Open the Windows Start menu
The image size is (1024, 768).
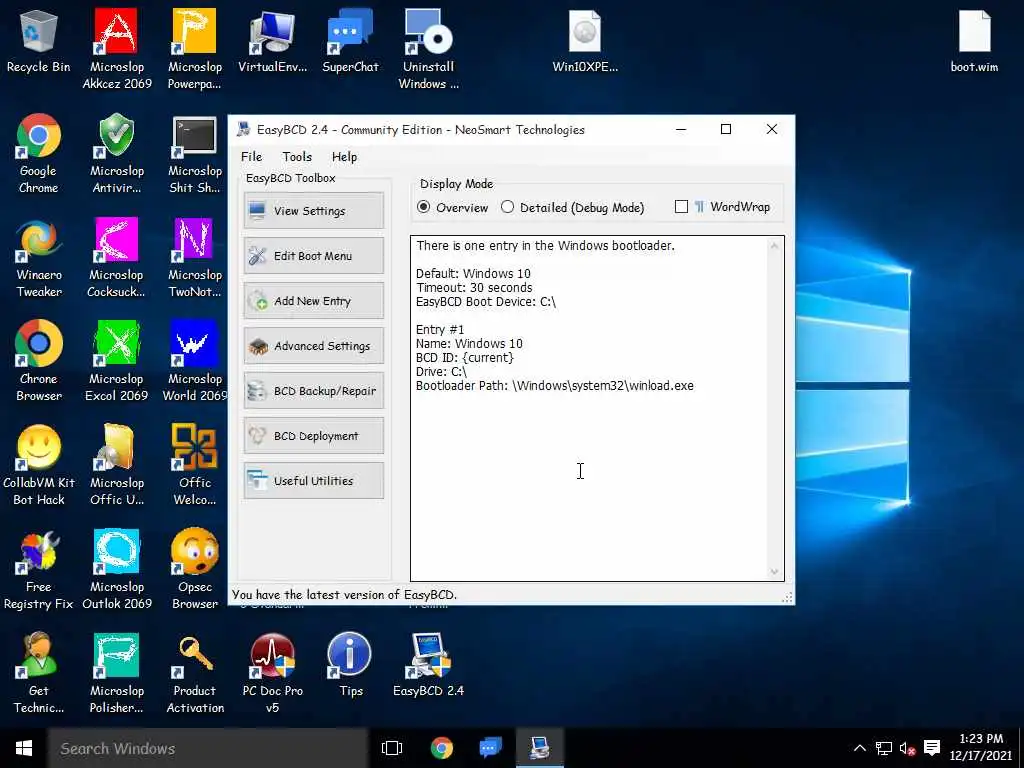(24, 748)
